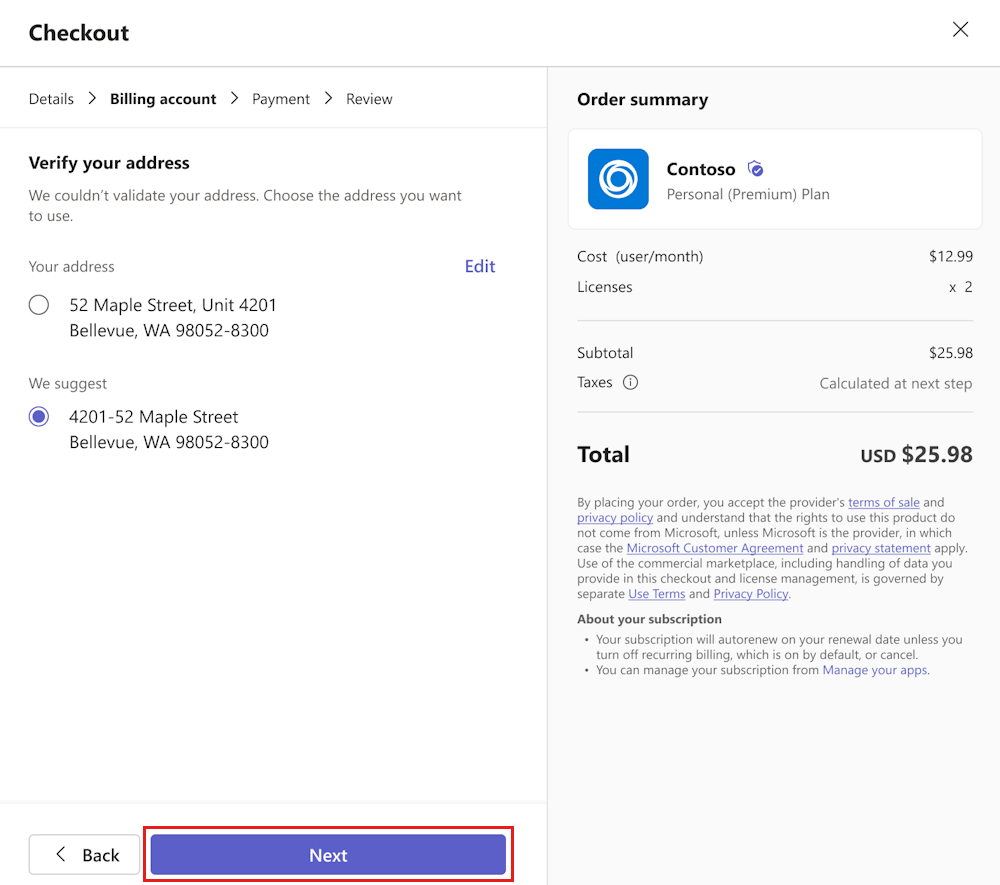
Task: Click the verified publisher badge beside Contoso
Action: [x=755, y=169]
